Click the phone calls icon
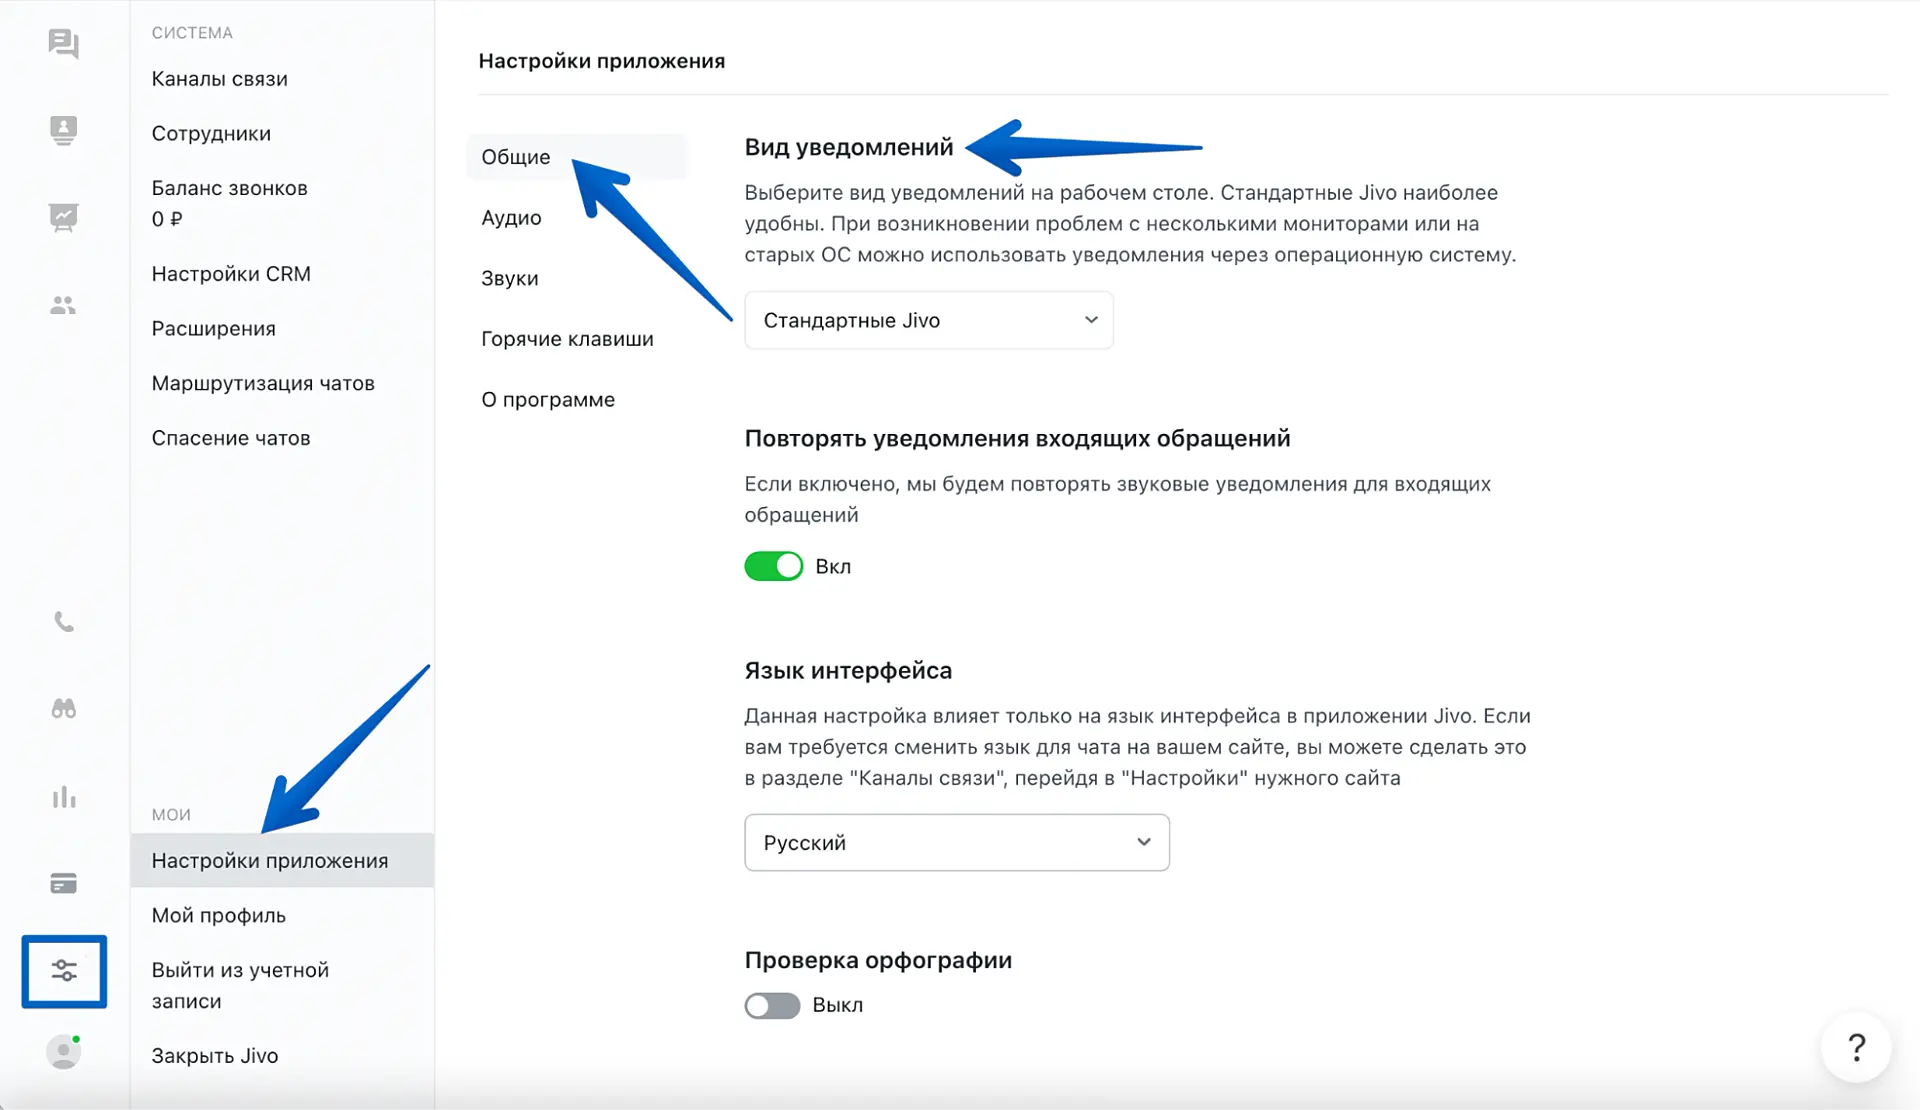 [63, 622]
